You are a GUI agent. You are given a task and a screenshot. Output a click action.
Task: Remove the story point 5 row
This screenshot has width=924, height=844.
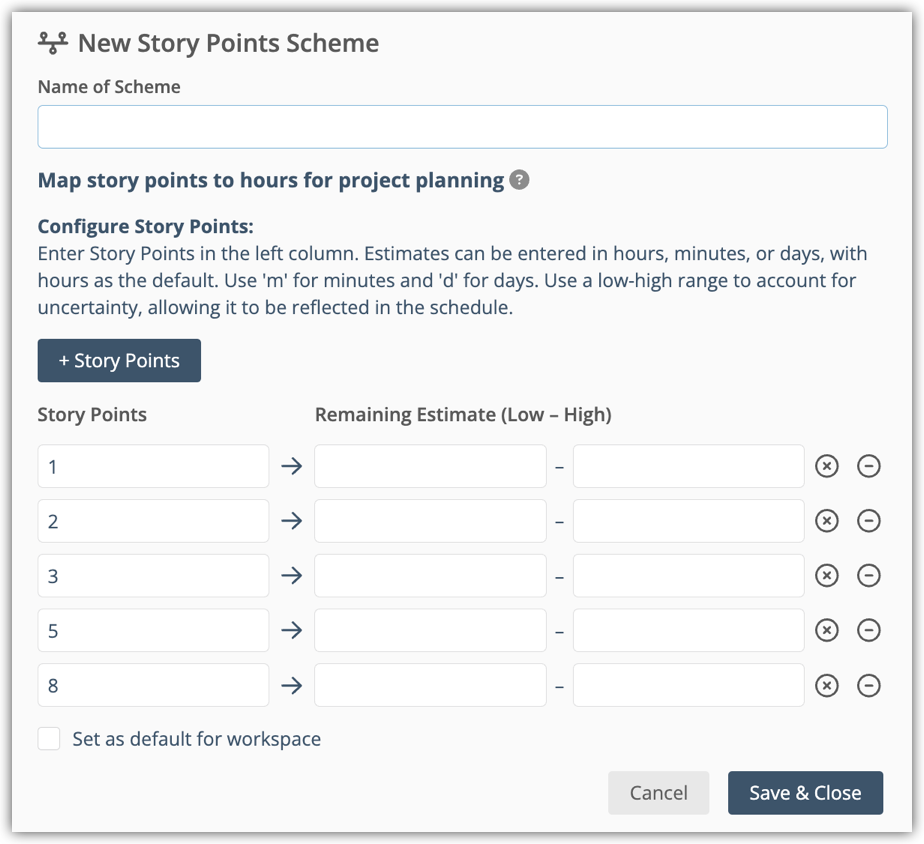tap(869, 630)
